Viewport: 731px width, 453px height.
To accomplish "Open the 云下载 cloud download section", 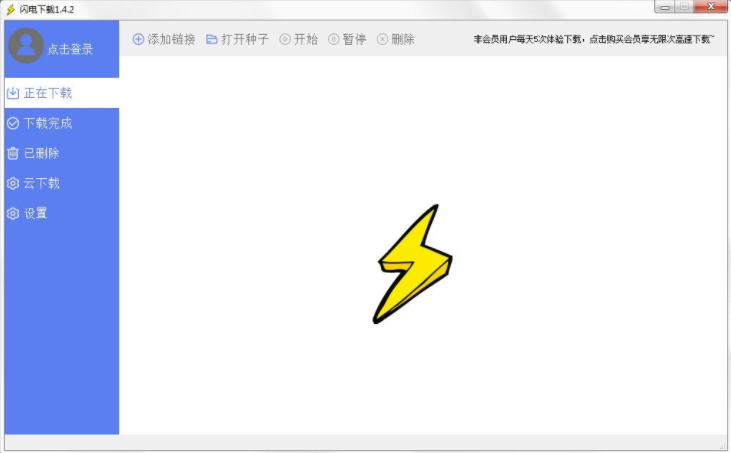I will (x=41, y=183).
